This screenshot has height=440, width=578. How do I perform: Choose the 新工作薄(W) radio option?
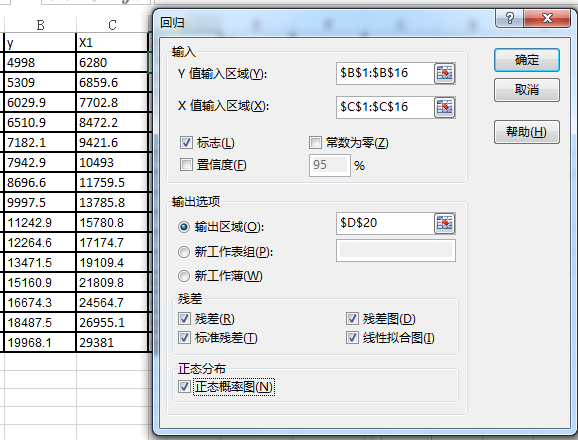click(x=184, y=276)
